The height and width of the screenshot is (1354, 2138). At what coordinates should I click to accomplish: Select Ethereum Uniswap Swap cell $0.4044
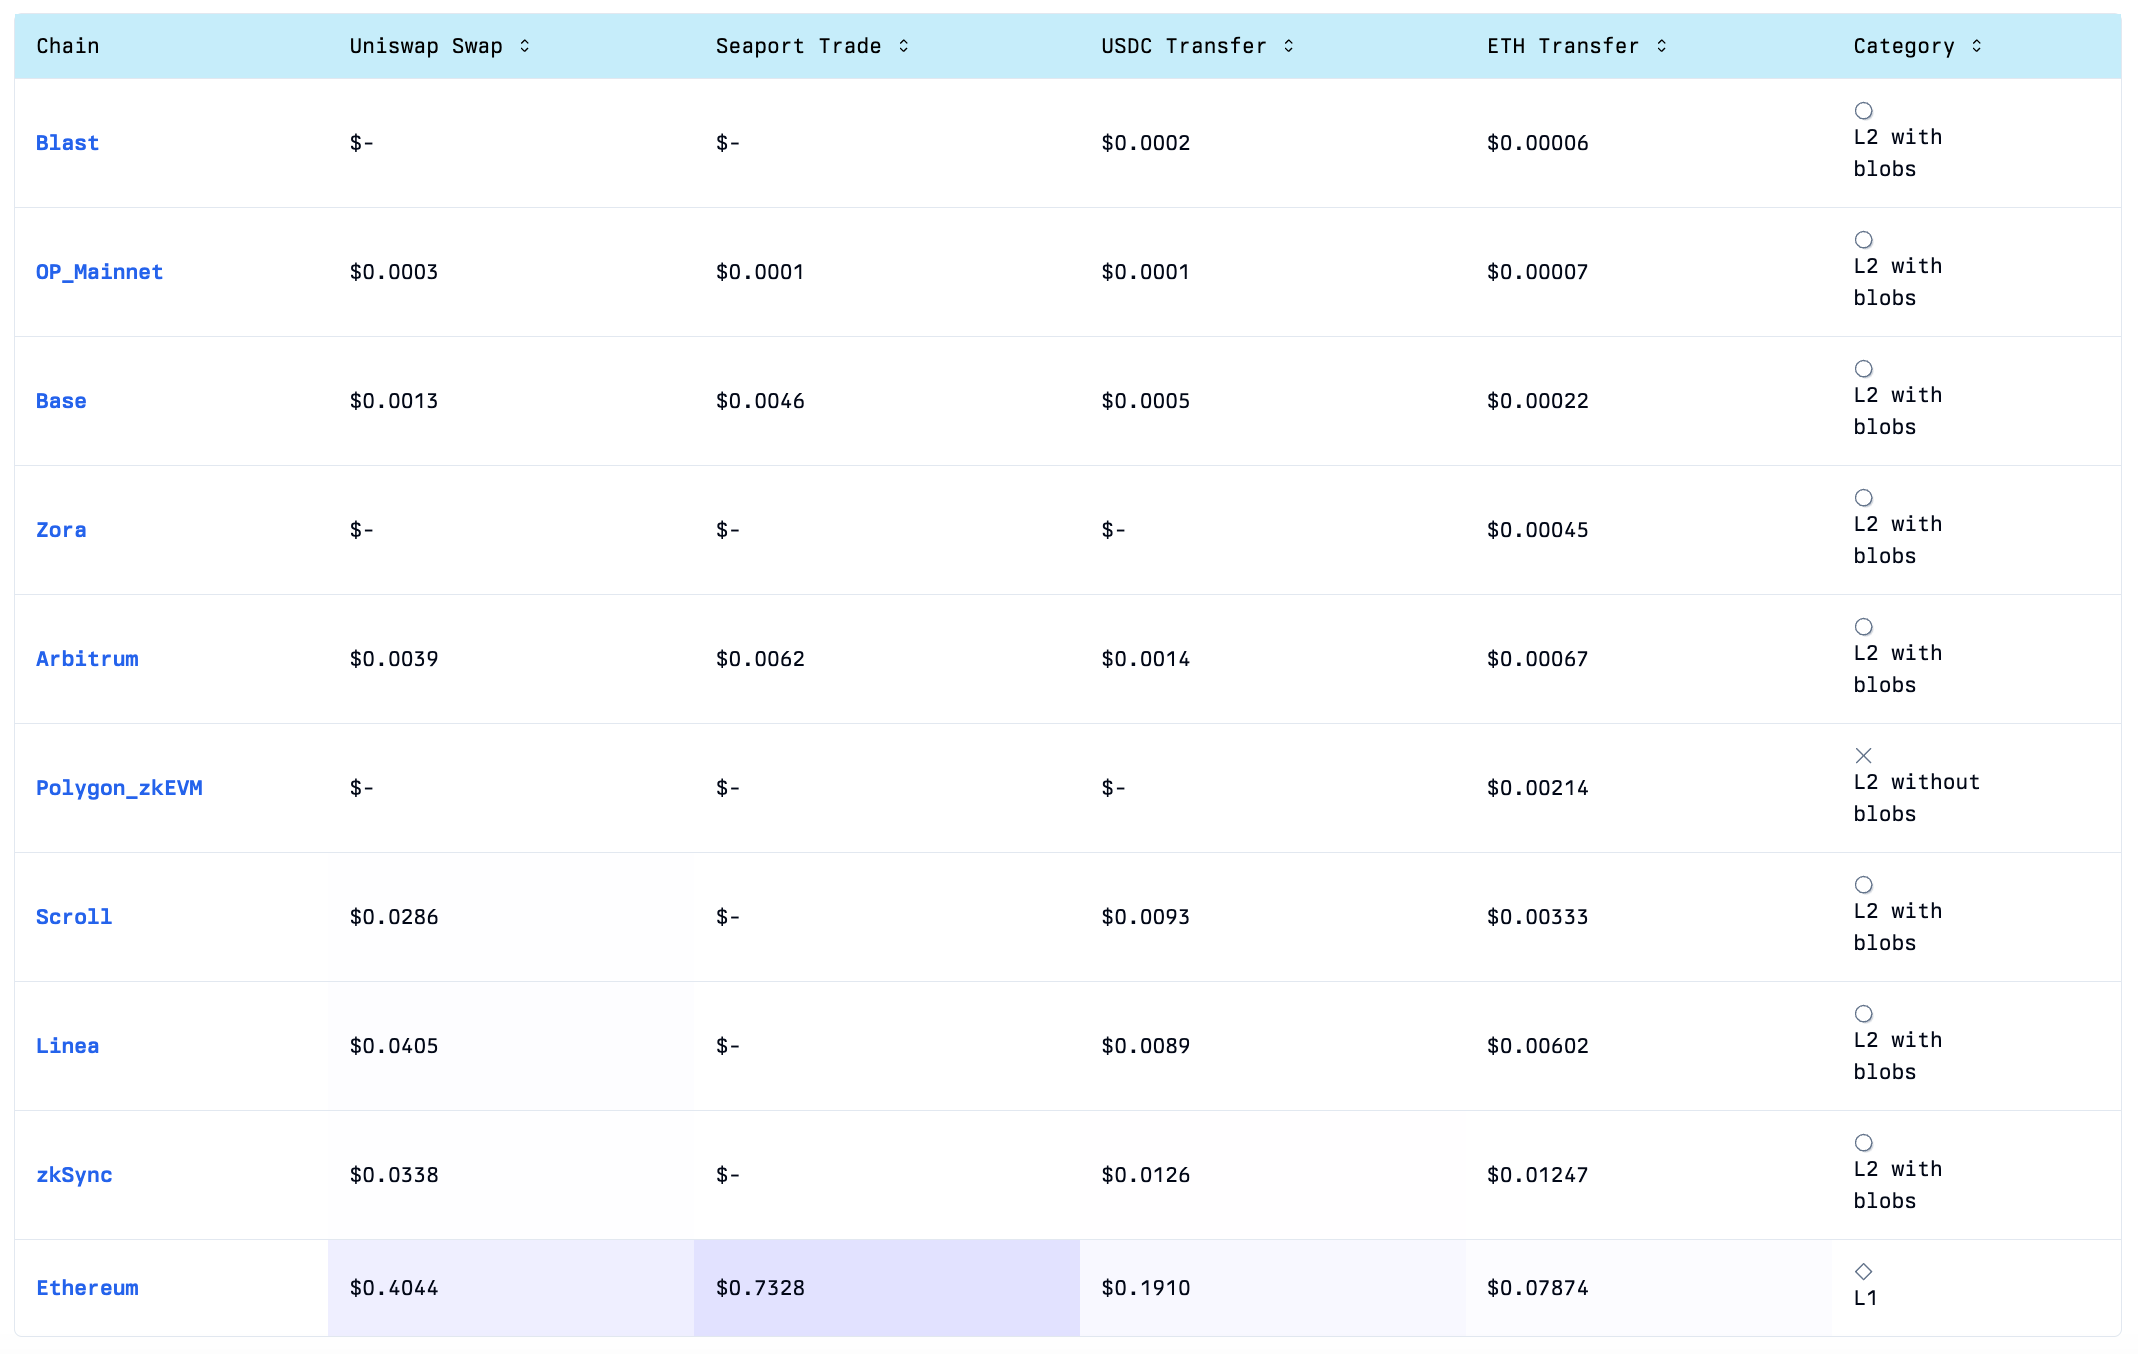coord(510,1288)
